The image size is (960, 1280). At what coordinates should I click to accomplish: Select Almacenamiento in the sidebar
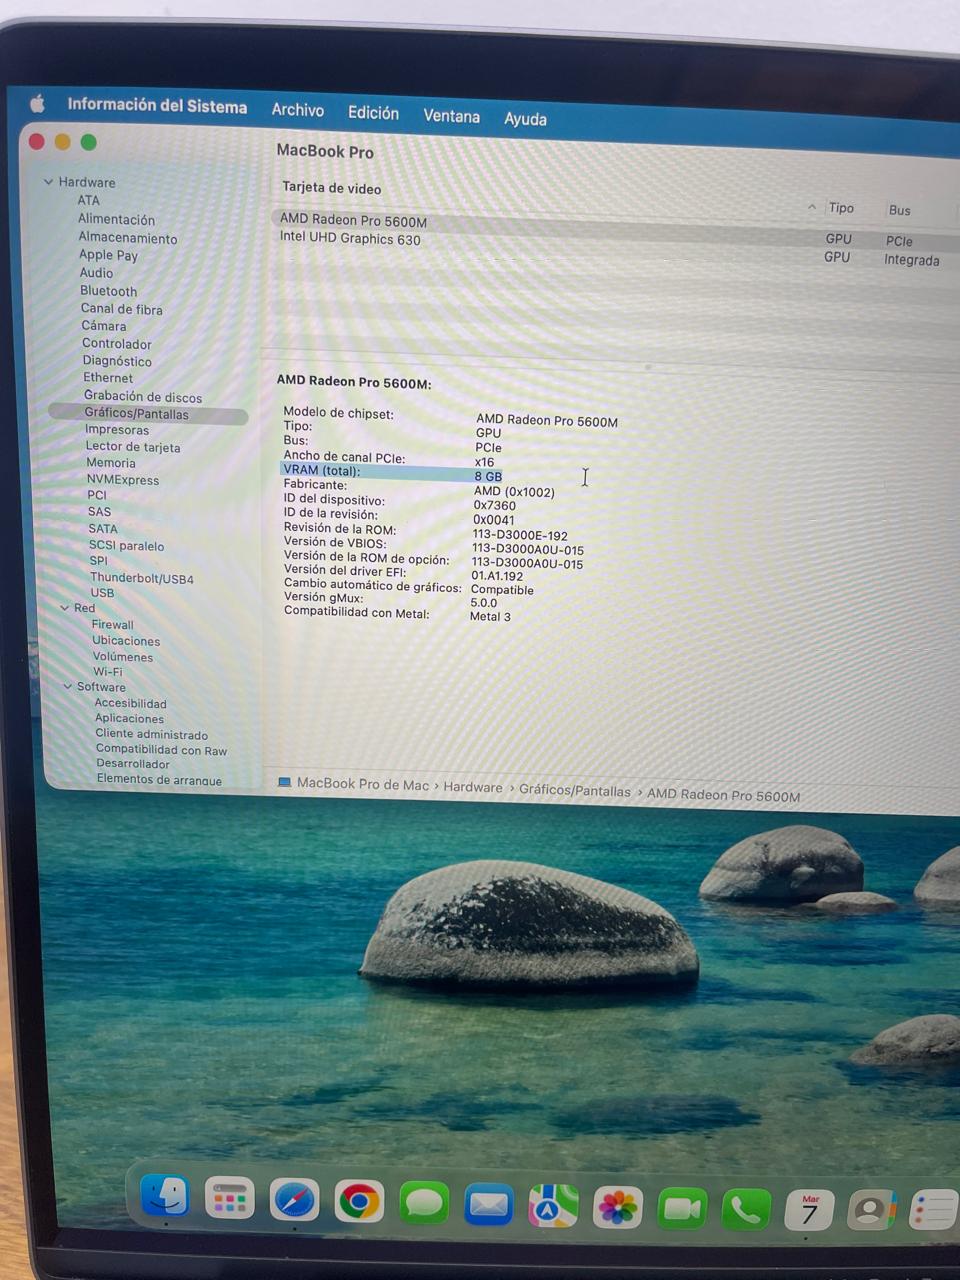pos(128,238)
